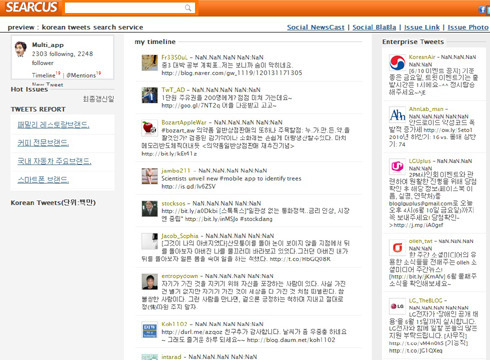Open the Facebook icon in header
The width and height of the screenshot is (490, 360).
click(x=482, y=10)
